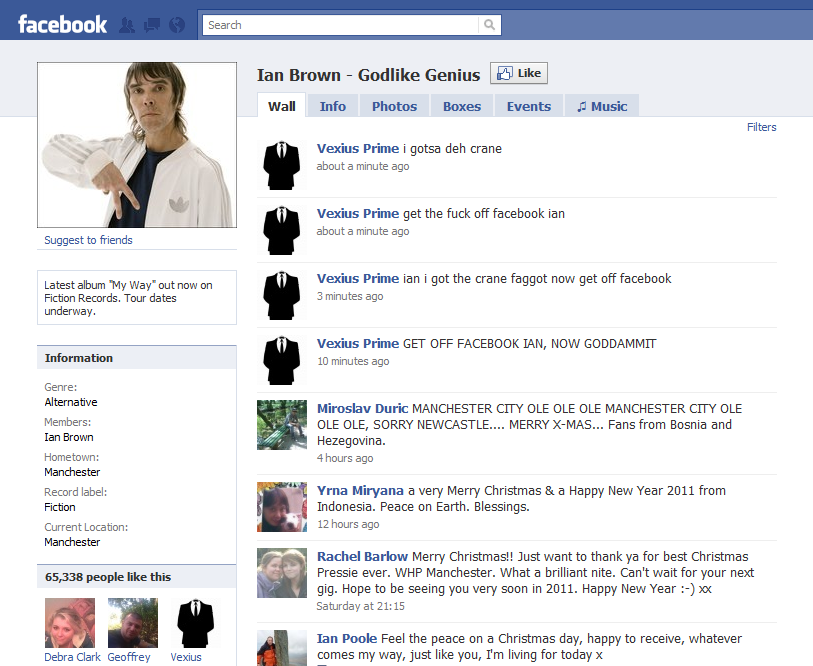Click the music note icon on the Music tab

pos(580,105)
